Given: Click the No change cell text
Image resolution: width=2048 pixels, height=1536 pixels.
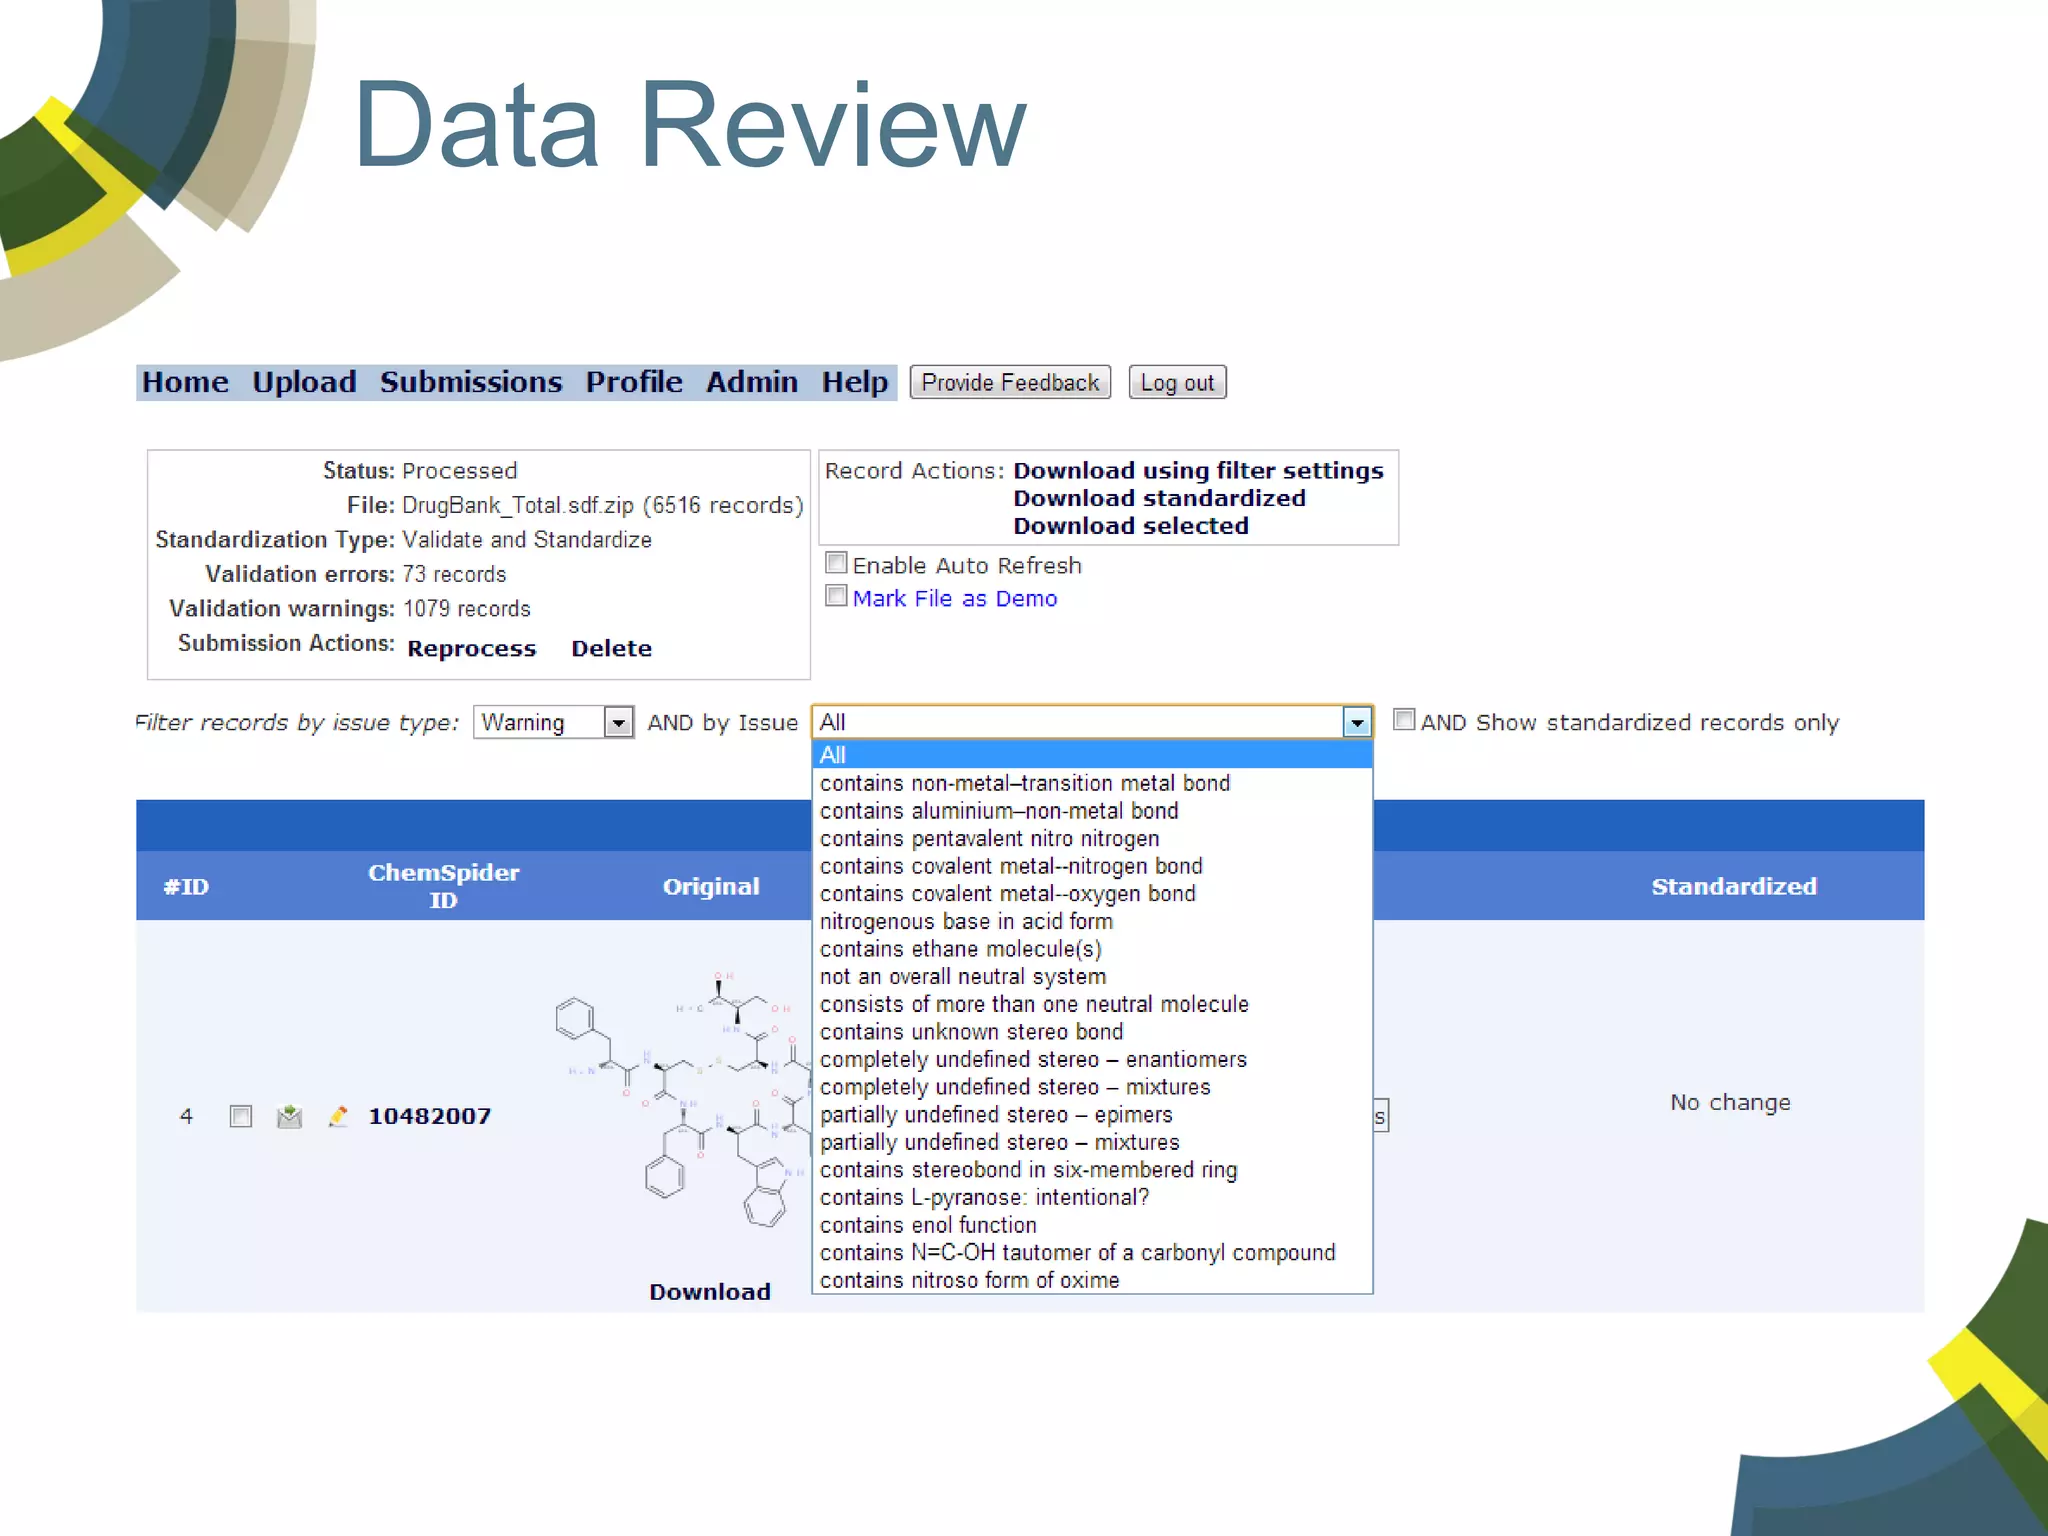Looking at the screenshot, I should coord(1730,1102).
